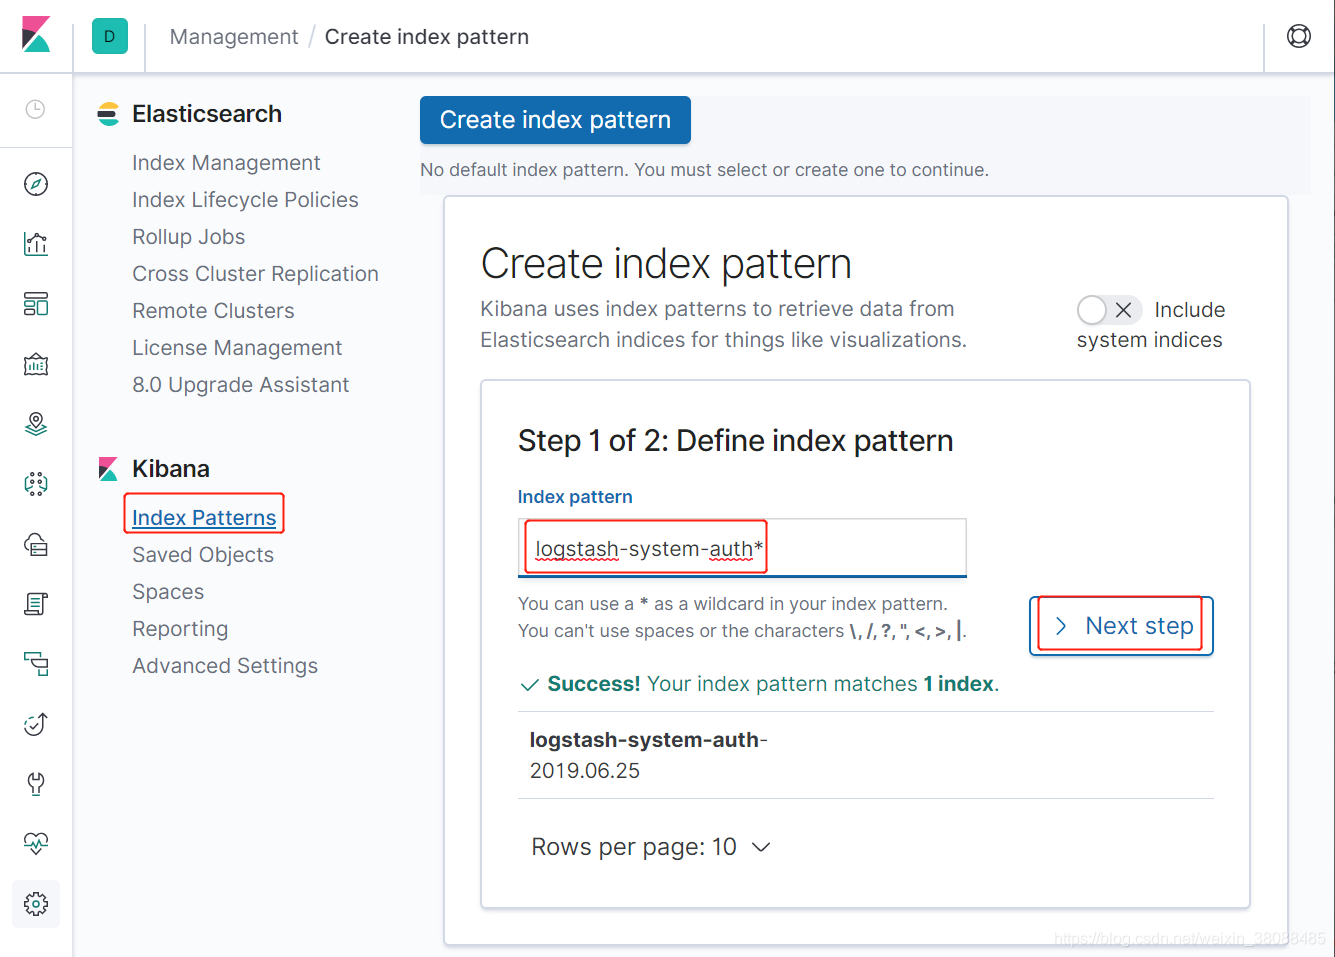The image size is (1335, 957).
Task: Open Dashboard icon in sidebar
Action: pos(36,304)
